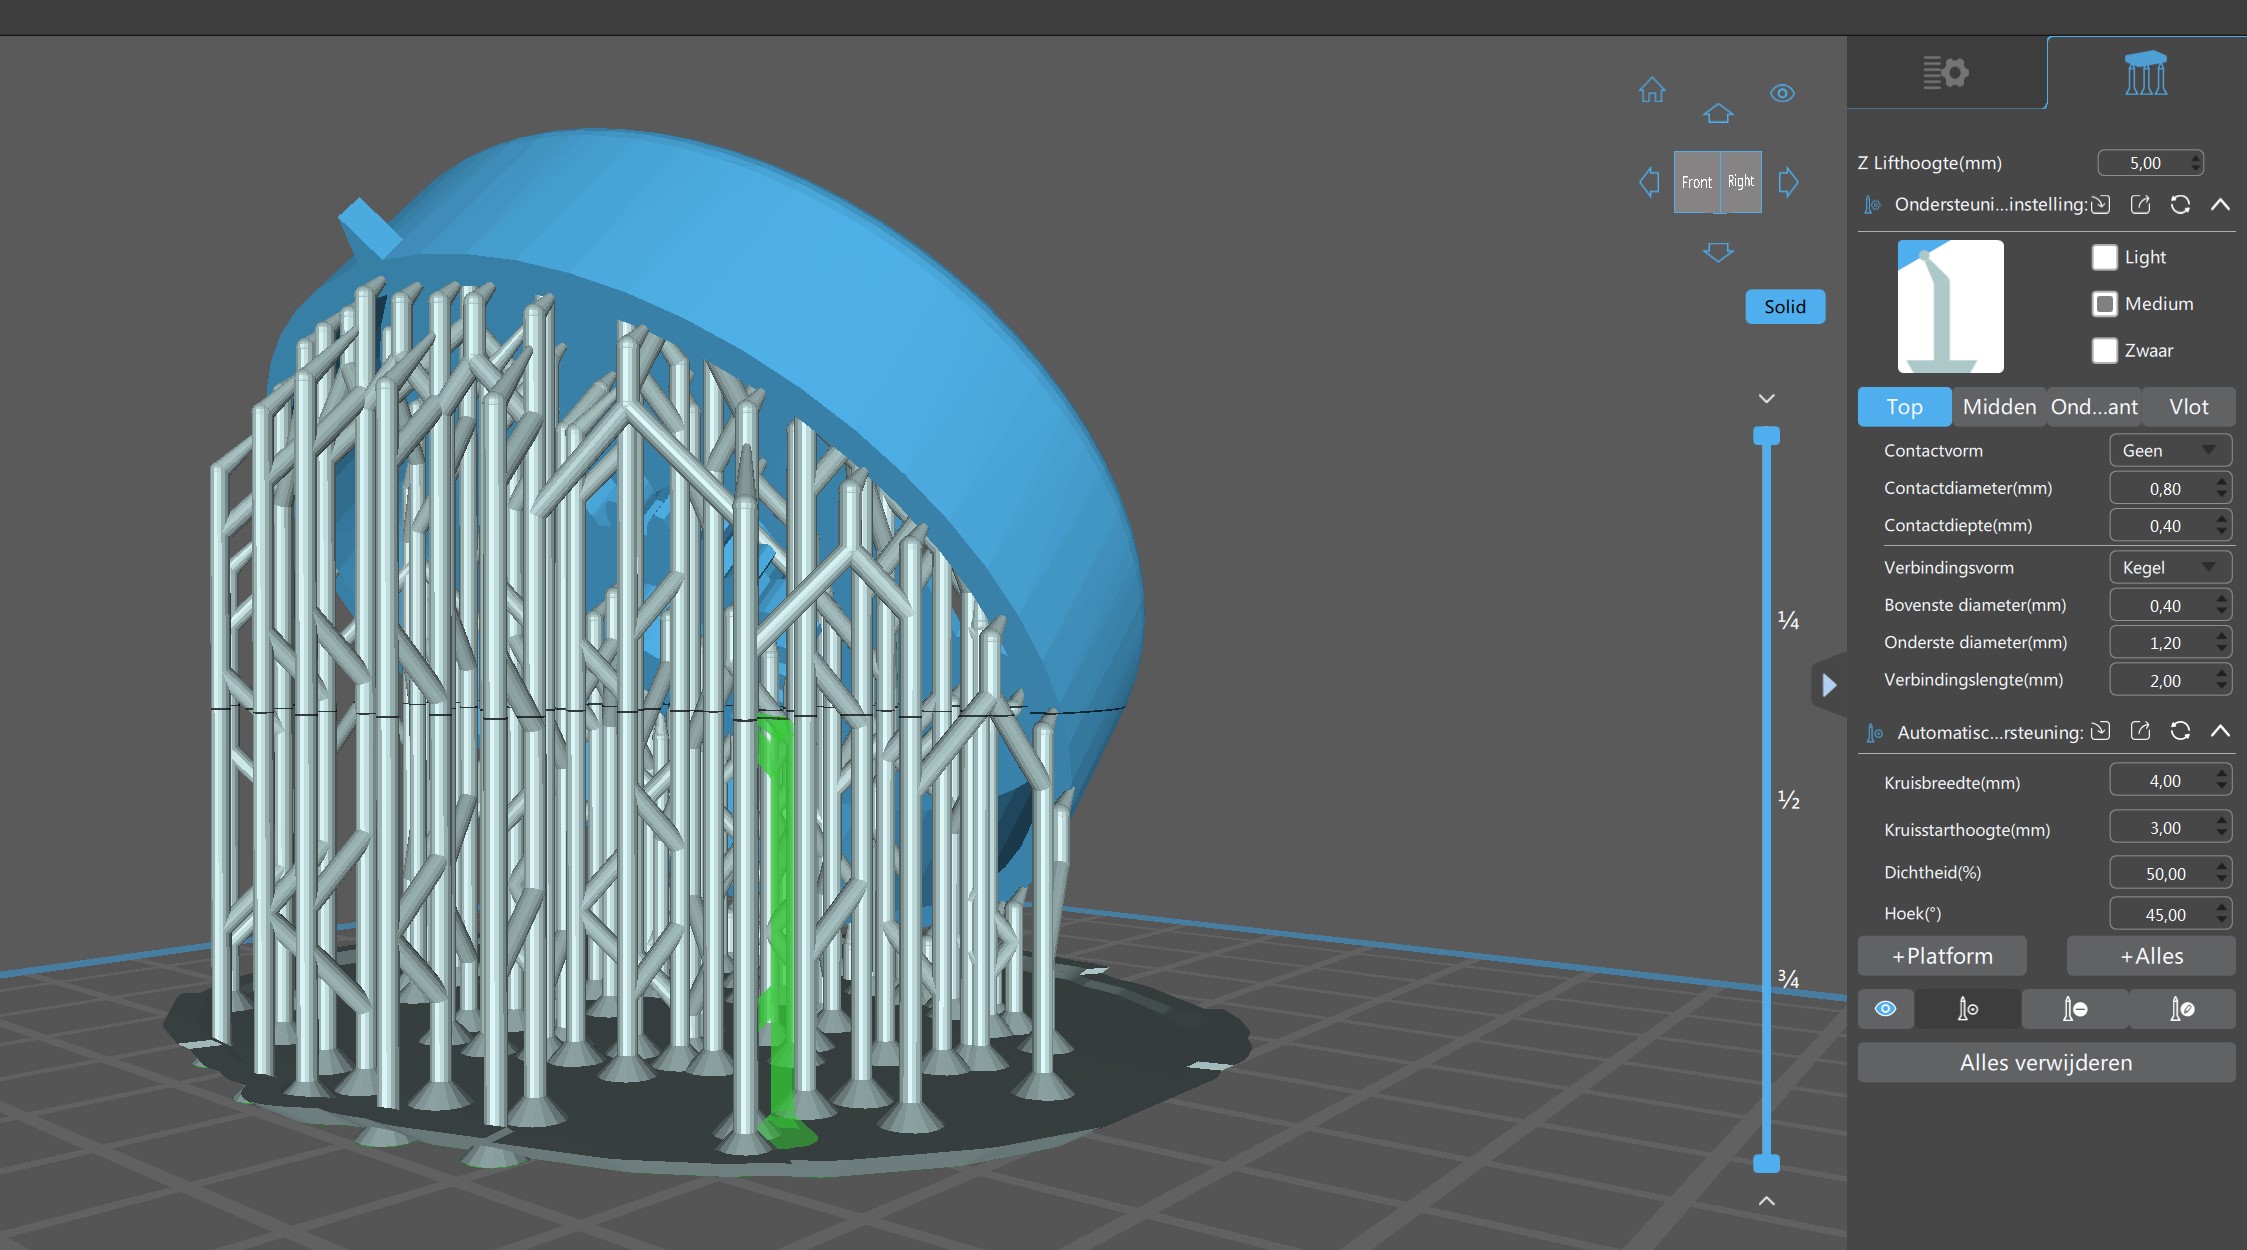This screenshot has width=2247, height=1250.
Task: Click the Alles verwijderen button
Action: (2045, 1062)
